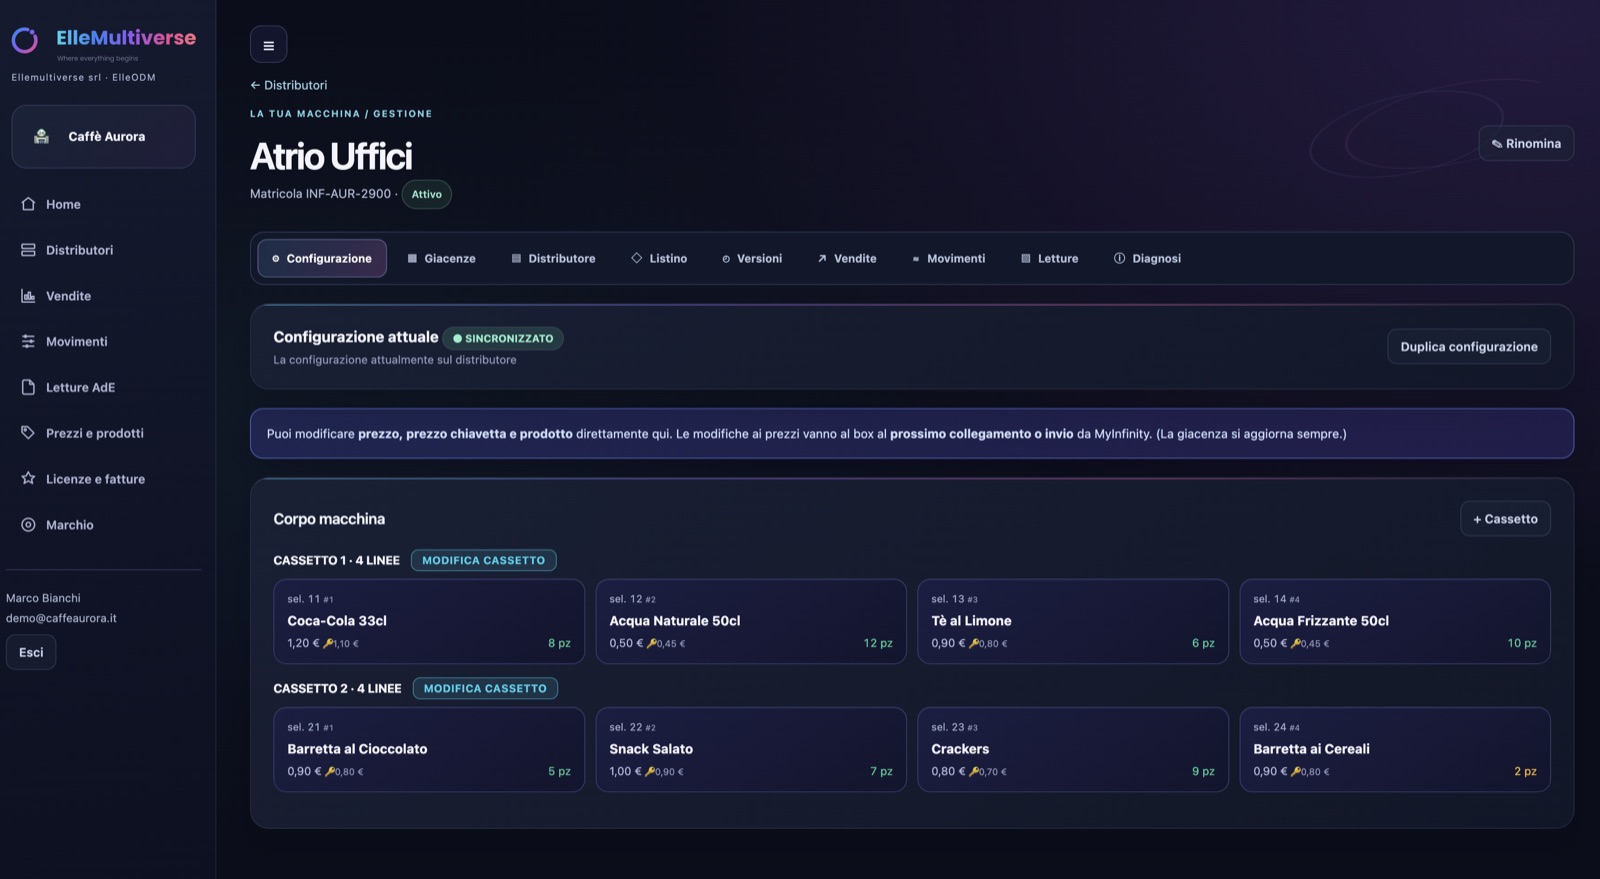Viewport: 1600px width, 879px height.
Task: Open the Snack Salato product card
Action: pyautogui.click(x=751, y=749)
